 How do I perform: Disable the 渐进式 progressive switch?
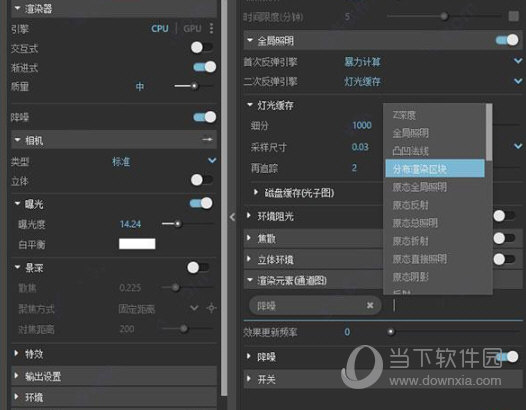tap(205, 67)
